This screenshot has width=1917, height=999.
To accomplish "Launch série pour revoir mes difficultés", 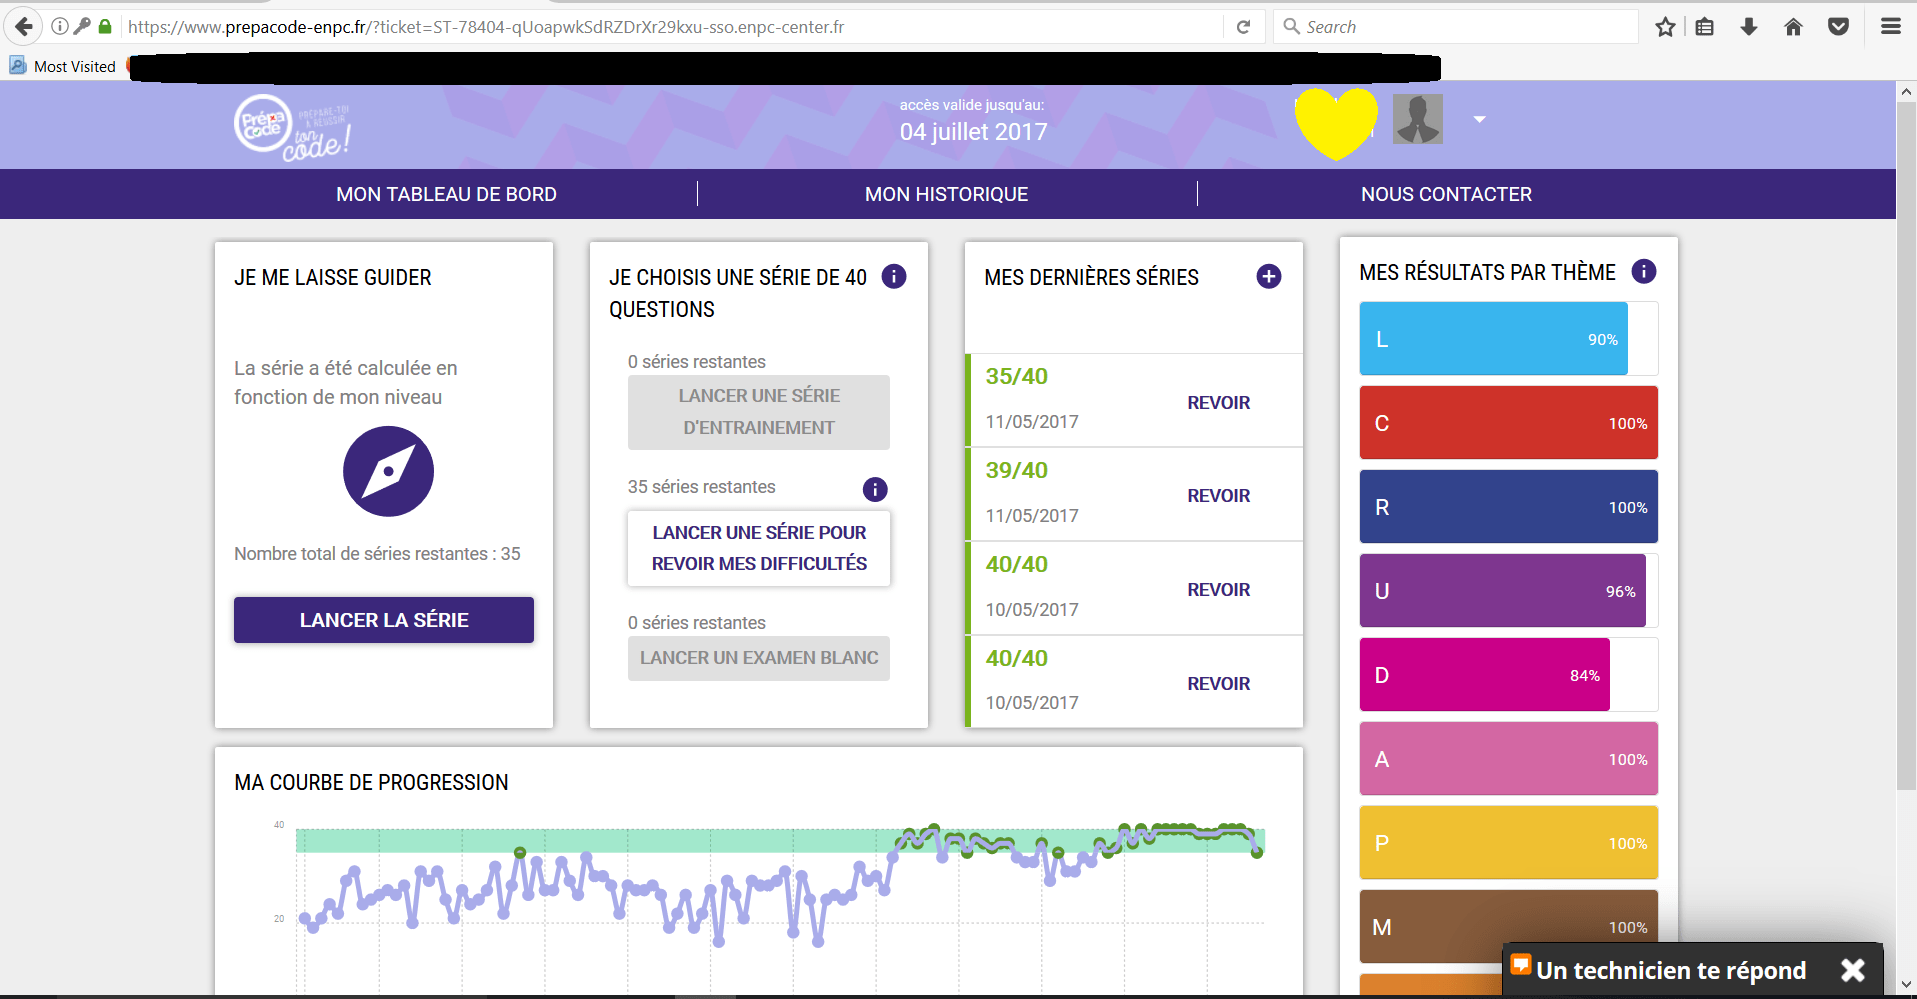I will click(x=759, y=548).
